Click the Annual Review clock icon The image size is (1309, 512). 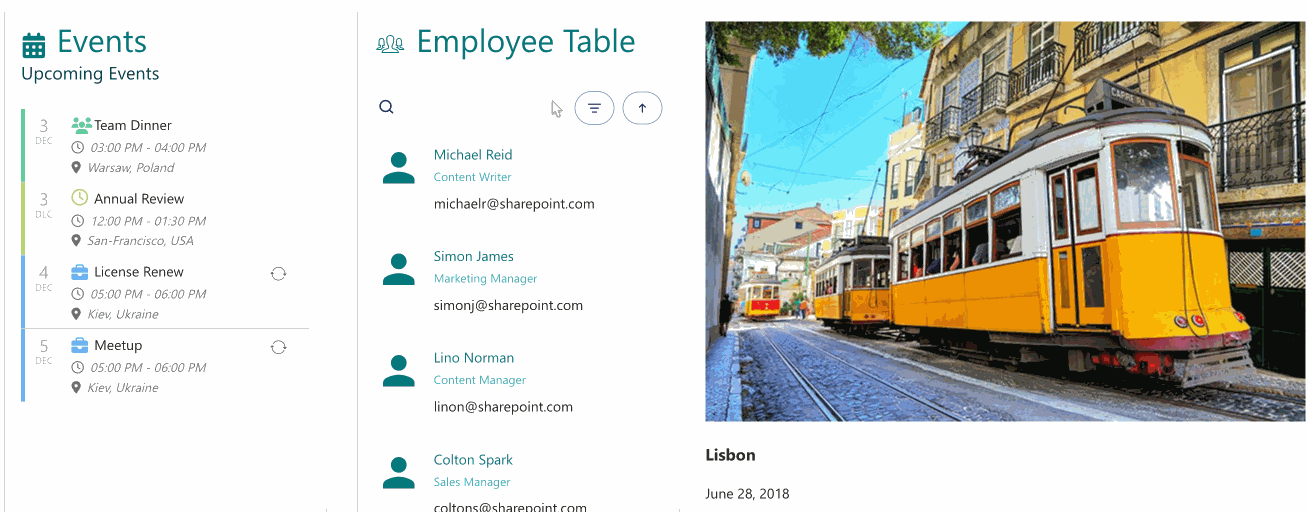[80, 198]
